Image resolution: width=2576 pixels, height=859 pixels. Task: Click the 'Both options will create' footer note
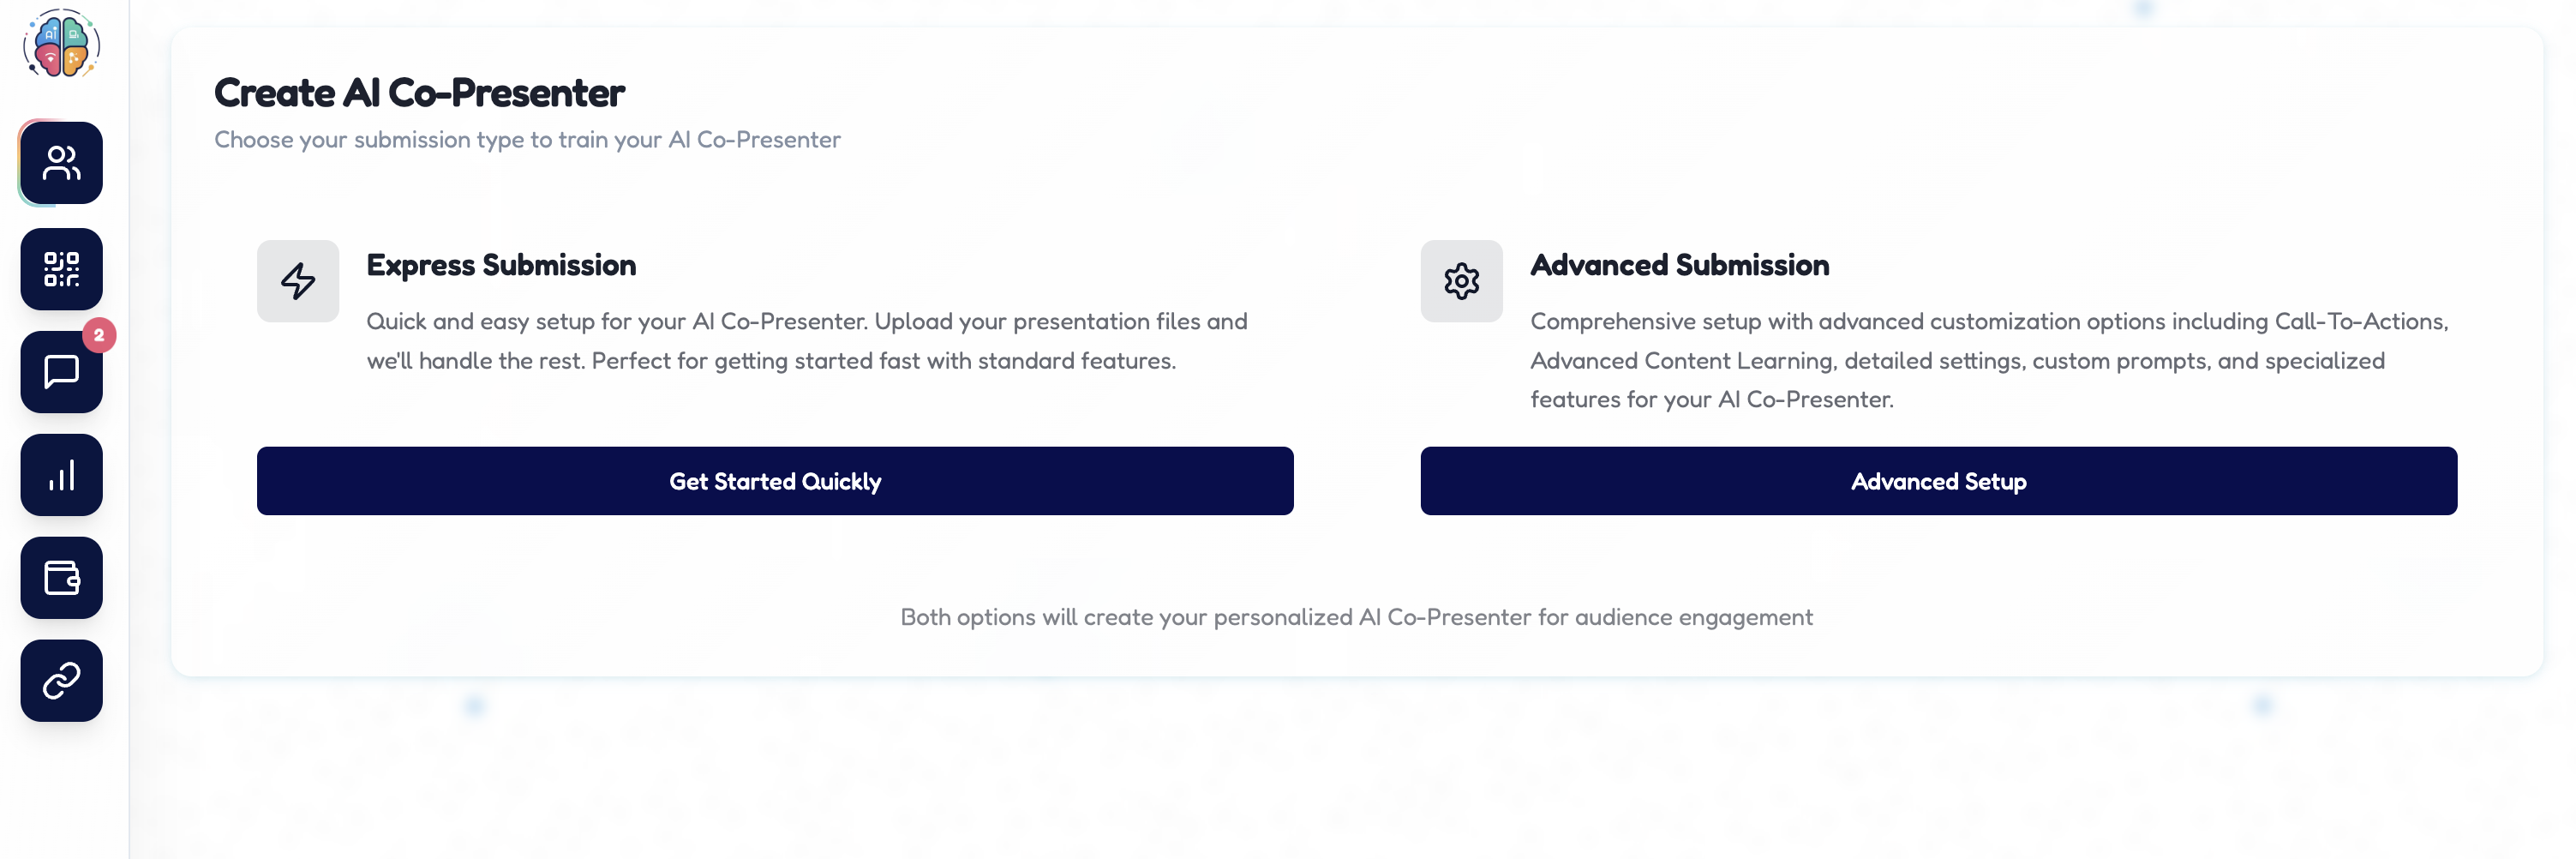point(1356,617)
